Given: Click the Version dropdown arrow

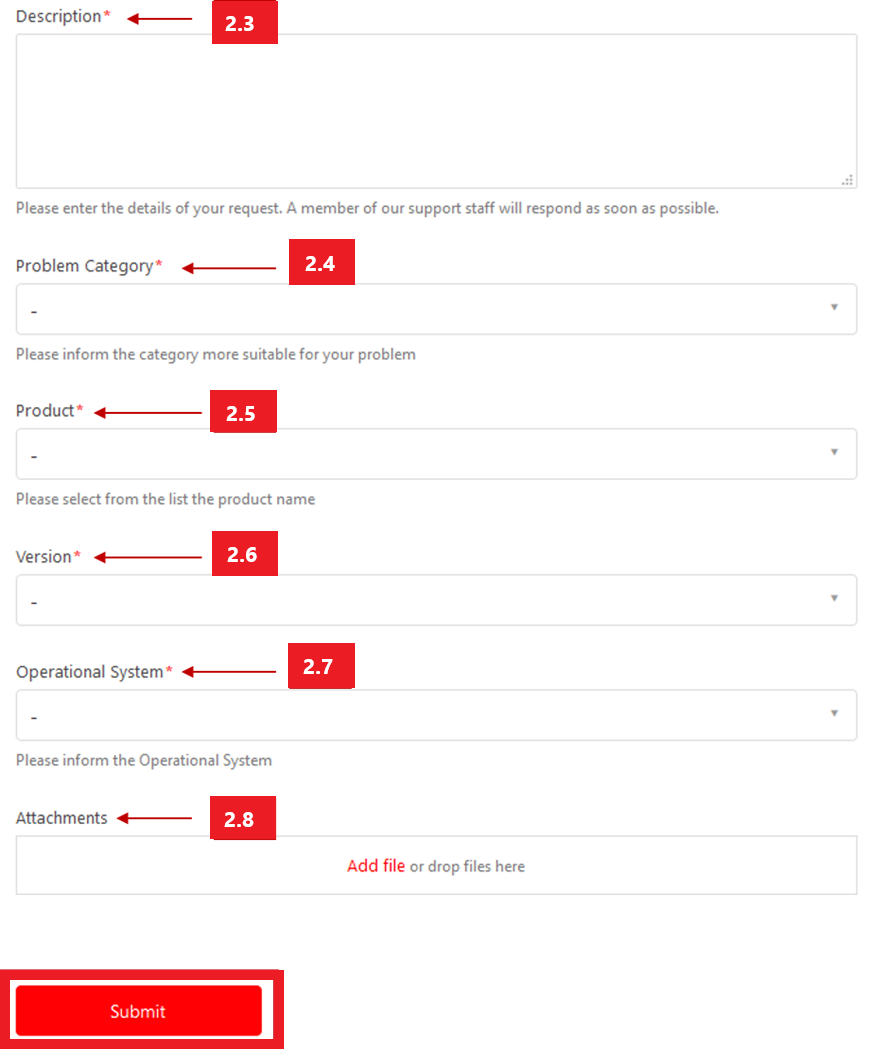Looking at the screenshot, I should click(x=834, y=598).
